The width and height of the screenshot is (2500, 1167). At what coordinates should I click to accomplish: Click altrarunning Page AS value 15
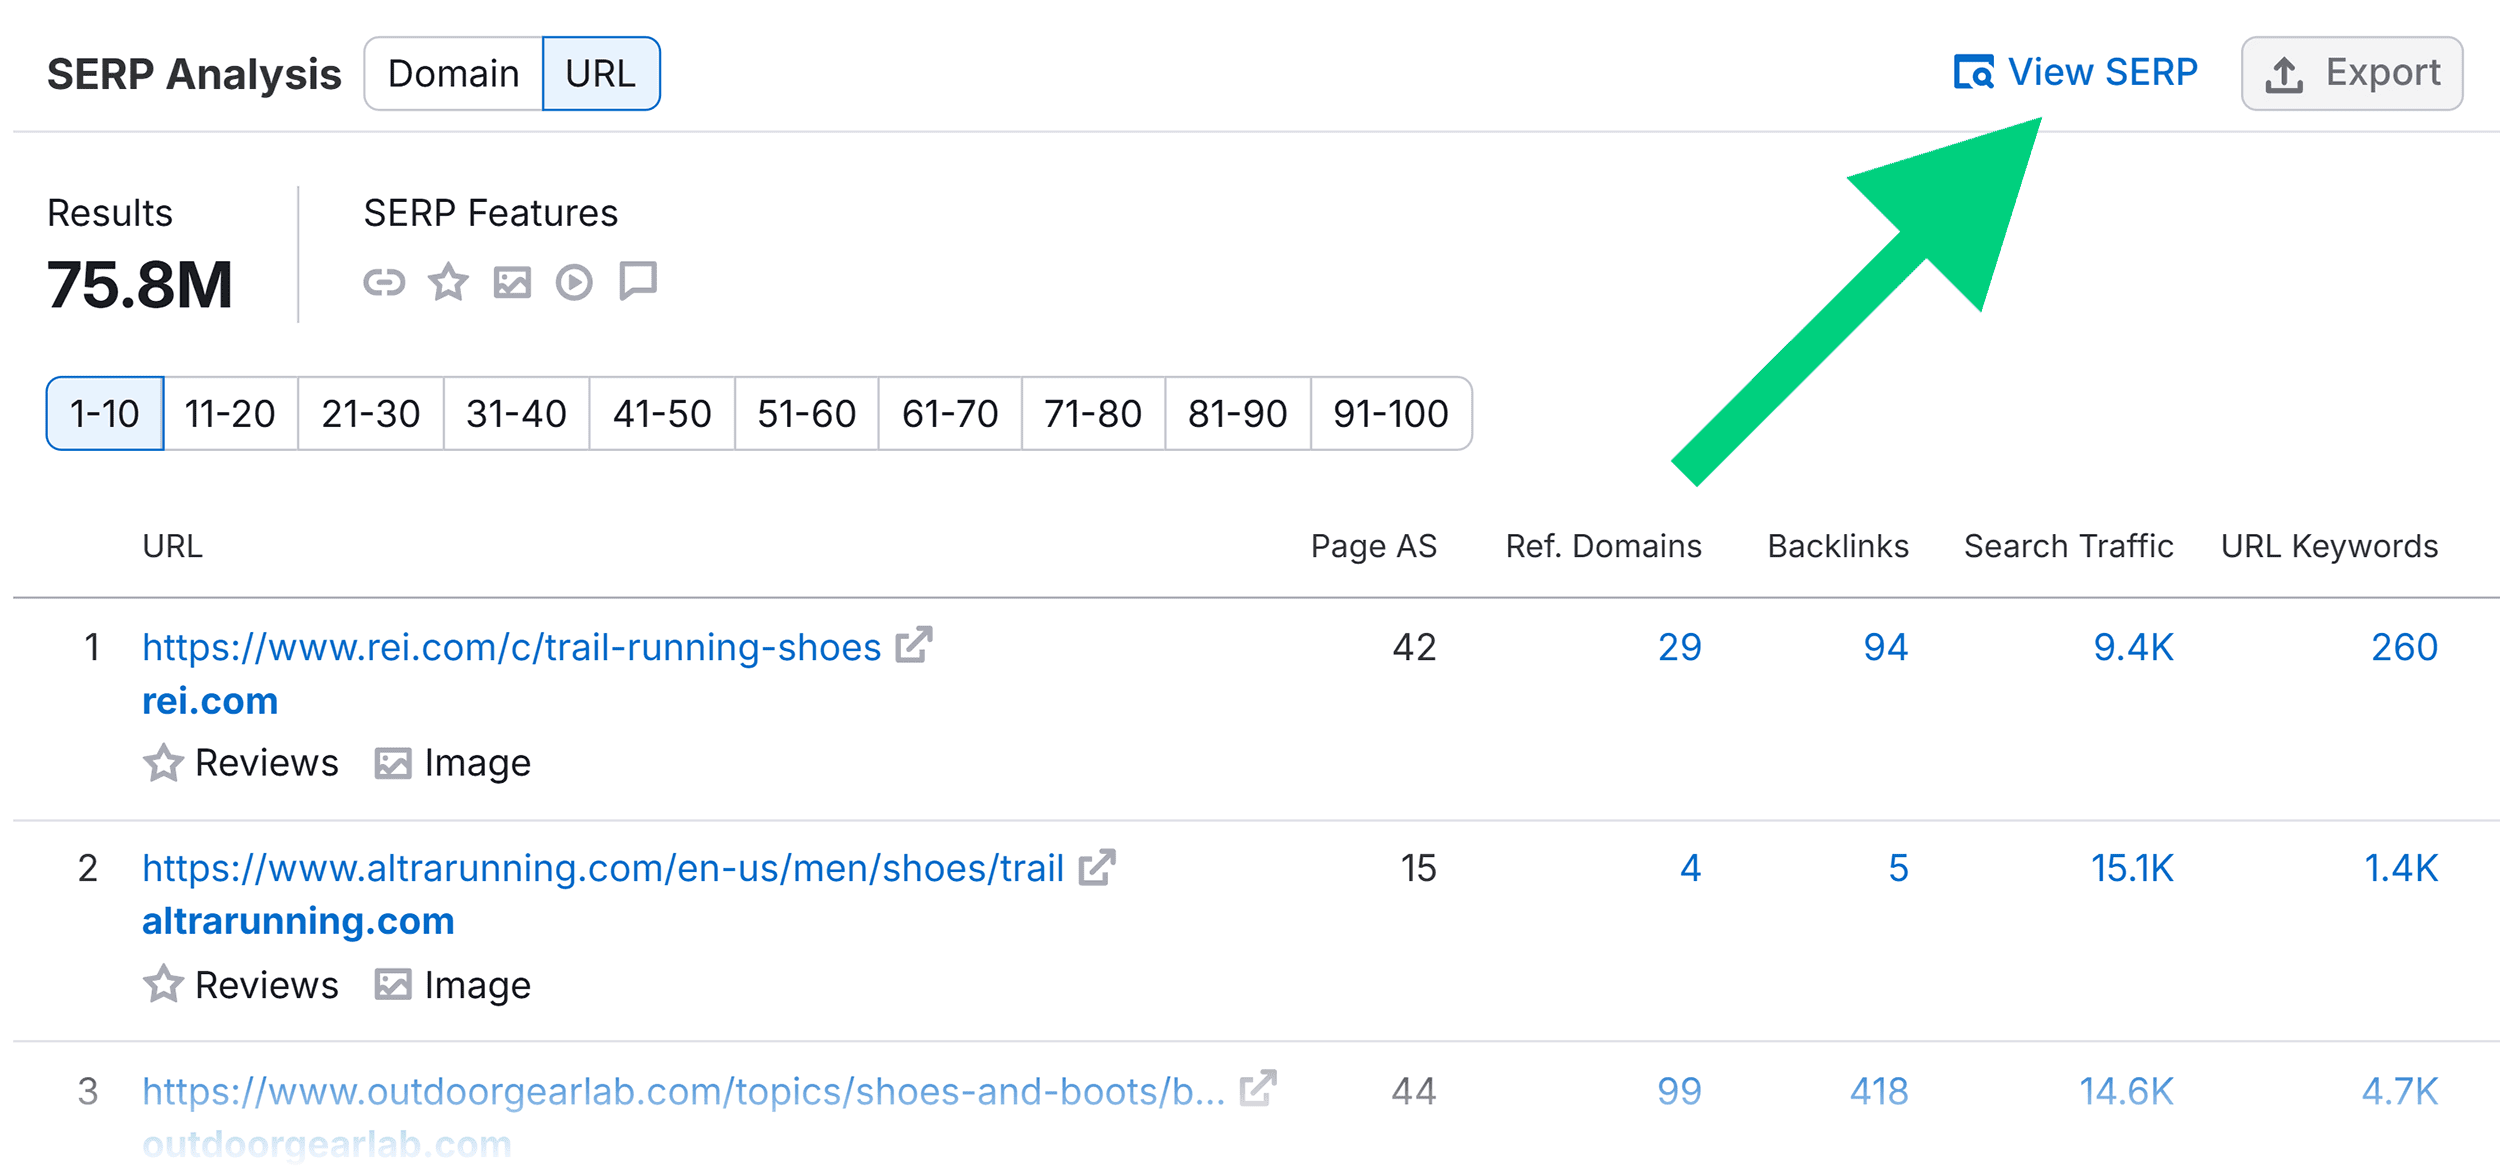click(1418, 868)
